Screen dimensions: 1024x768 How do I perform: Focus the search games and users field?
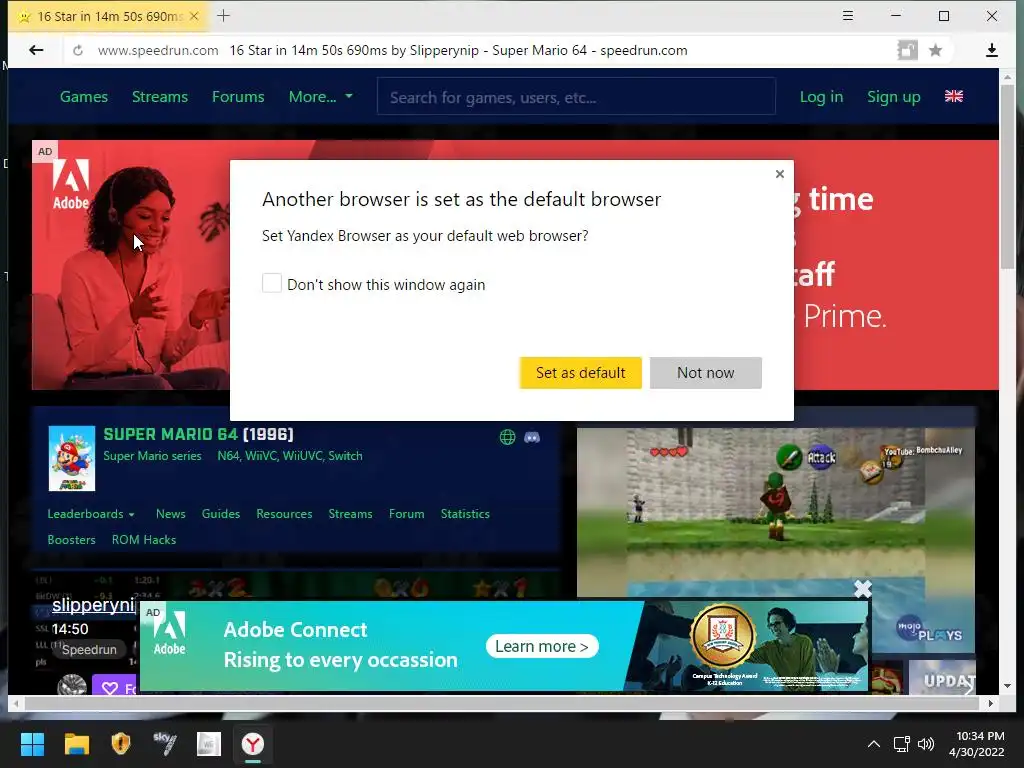coord(576,97)
